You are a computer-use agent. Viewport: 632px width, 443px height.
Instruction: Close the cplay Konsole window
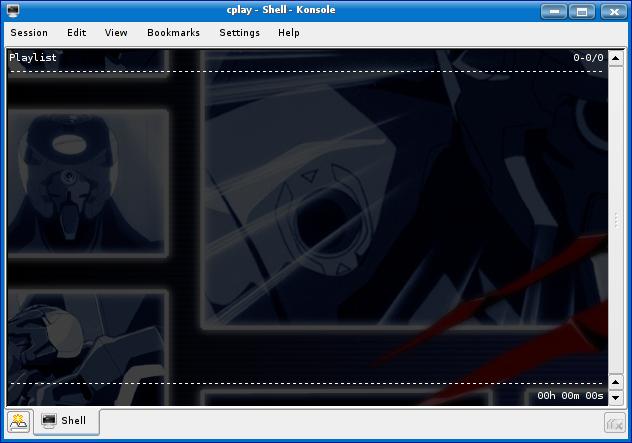click(611, 11)
